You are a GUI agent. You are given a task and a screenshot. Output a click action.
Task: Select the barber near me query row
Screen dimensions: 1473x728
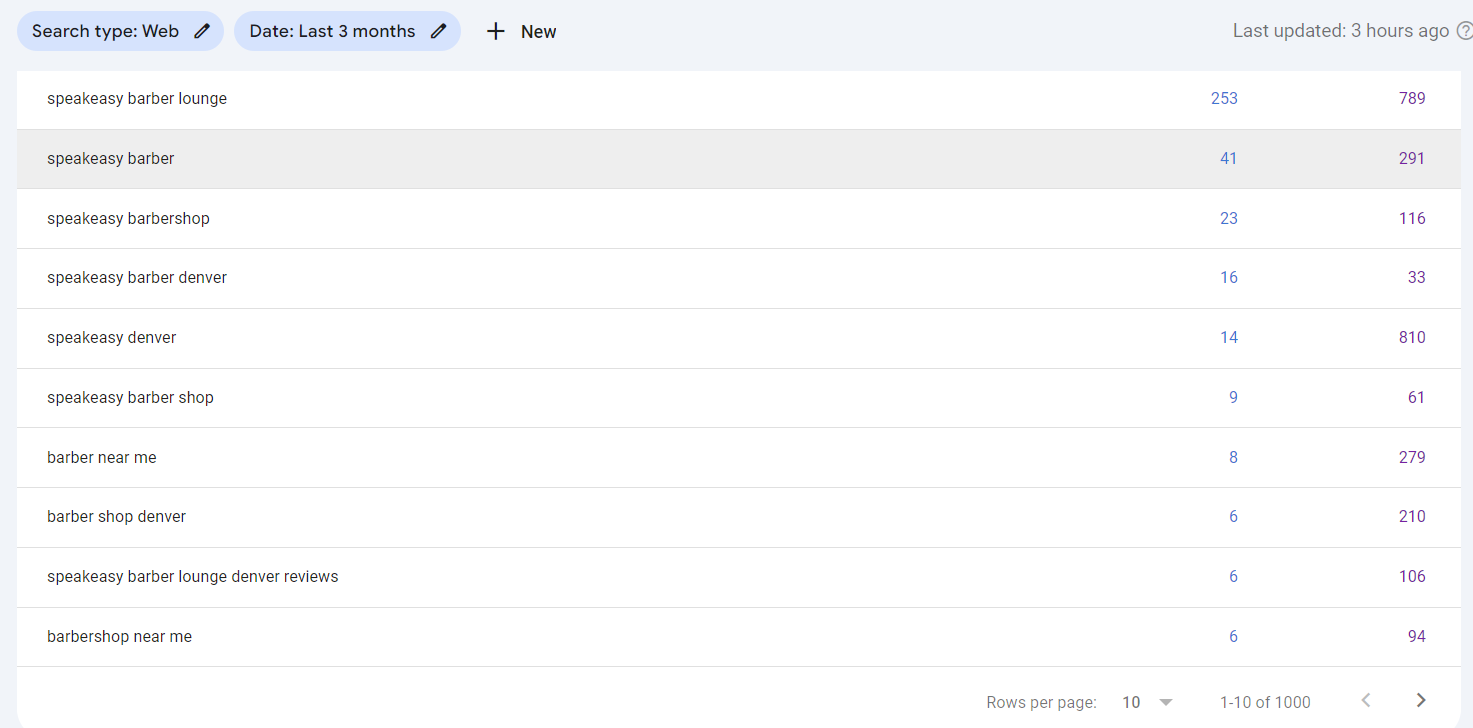click(x=101, y=457)
